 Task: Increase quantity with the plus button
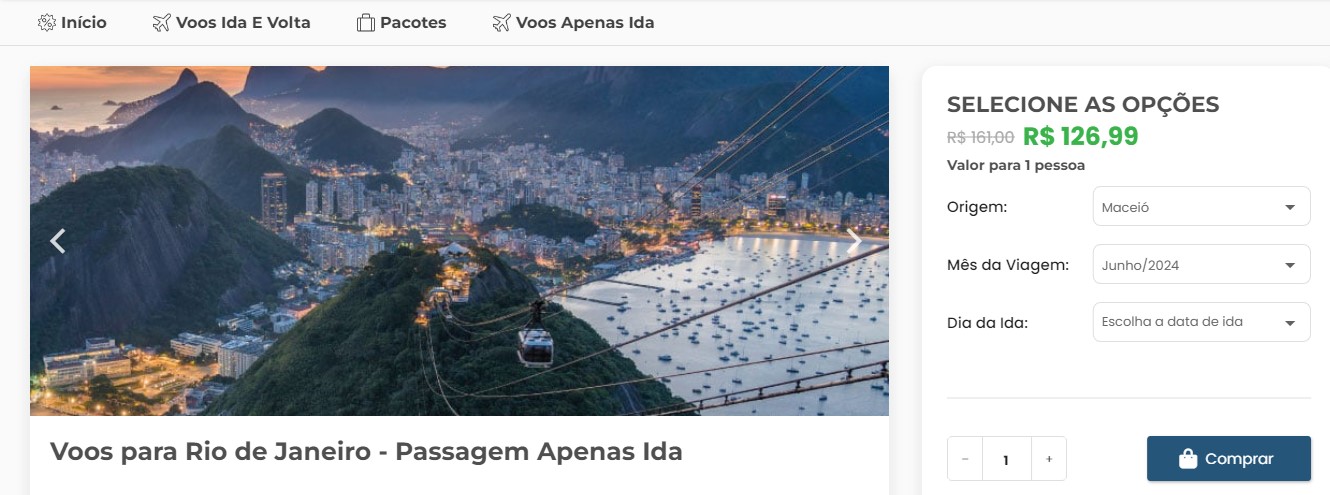(x=1049, y=459)
